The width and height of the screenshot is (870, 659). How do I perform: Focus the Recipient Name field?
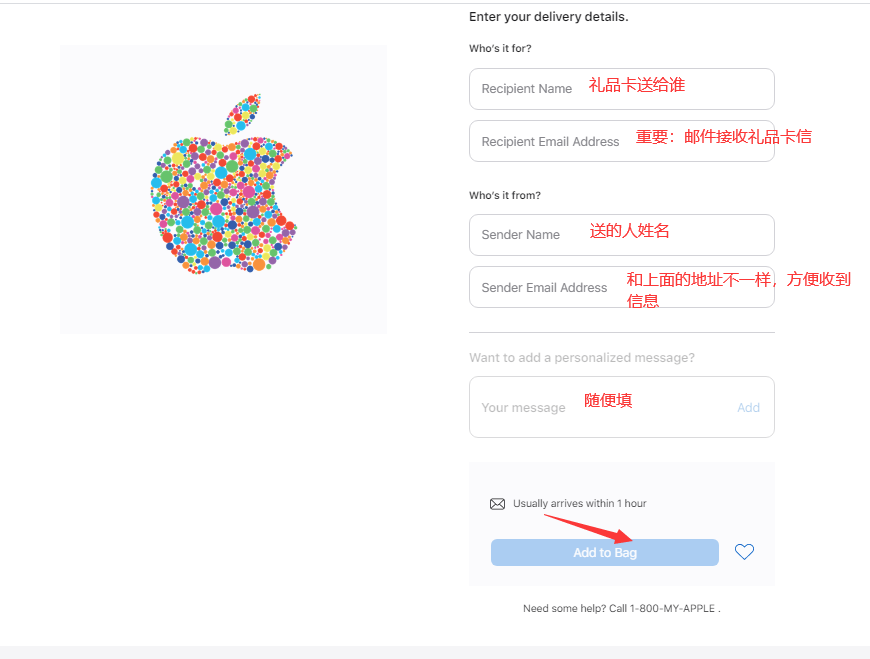(x=621, y=89)
